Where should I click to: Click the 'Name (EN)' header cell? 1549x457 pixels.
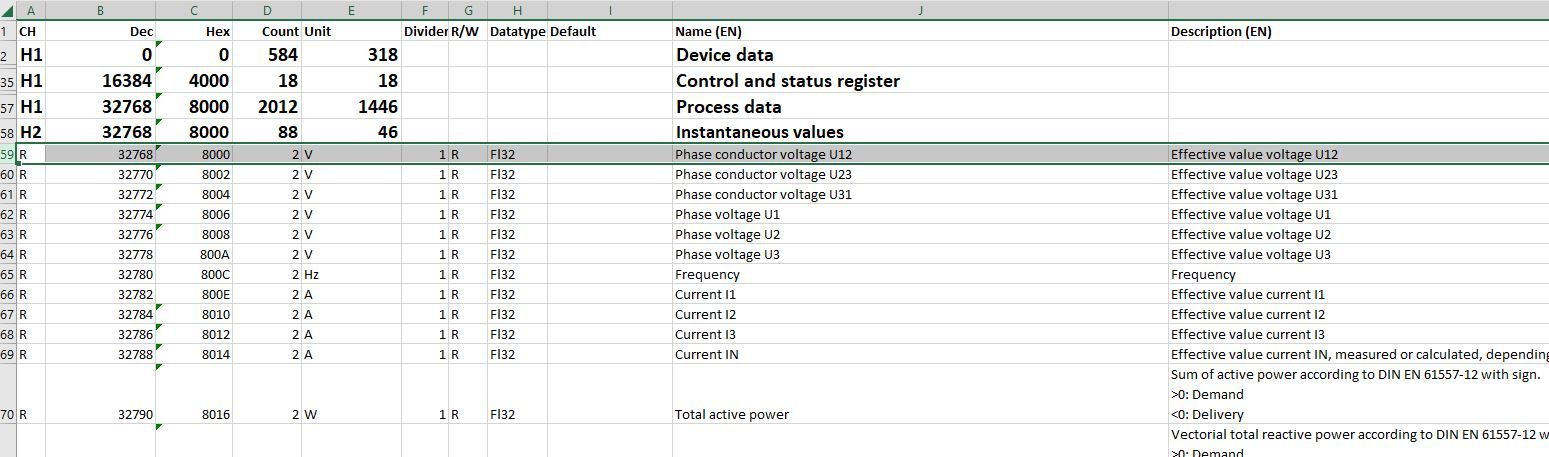[708, 31]
